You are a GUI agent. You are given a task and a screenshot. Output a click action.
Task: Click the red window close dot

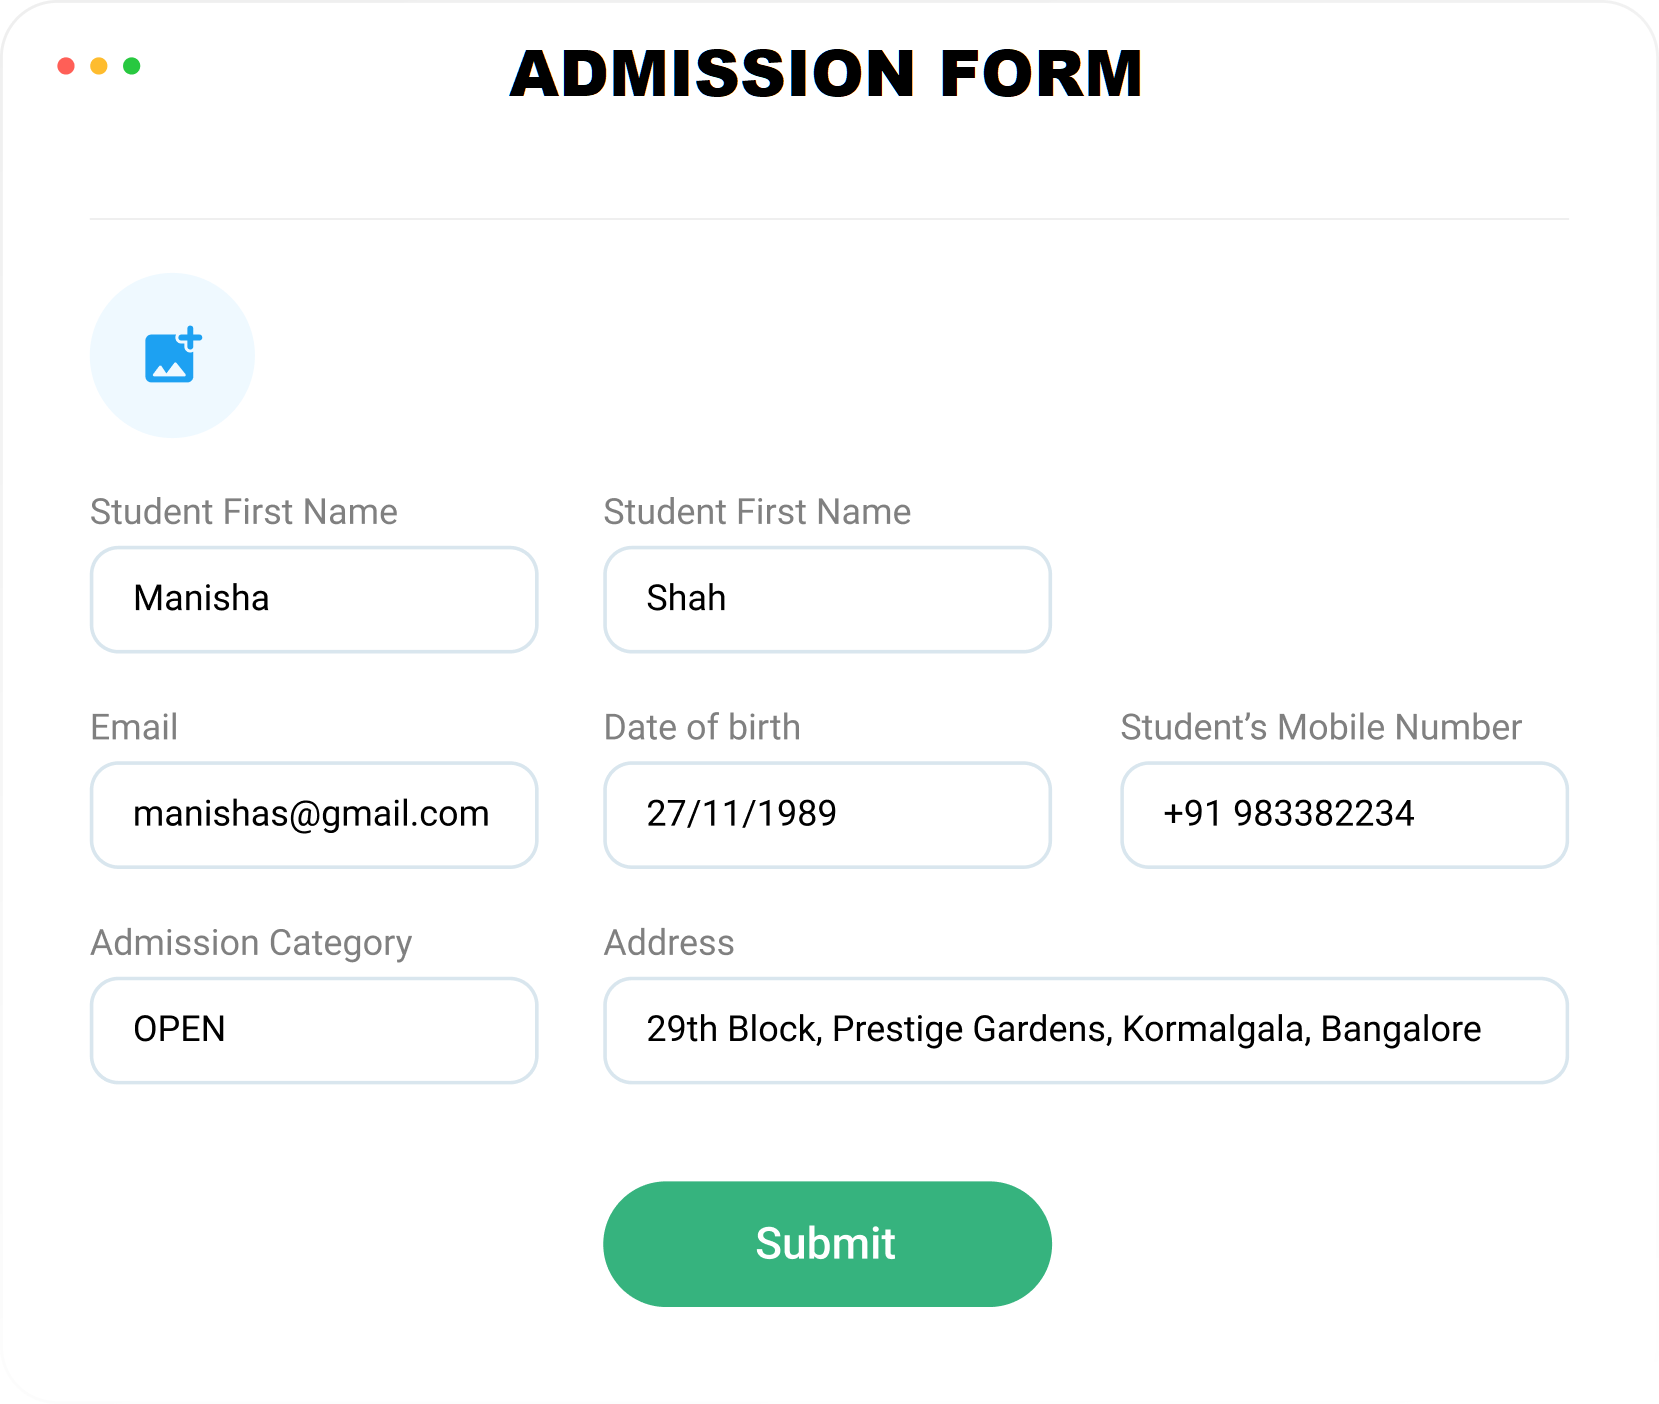[66, 66]
